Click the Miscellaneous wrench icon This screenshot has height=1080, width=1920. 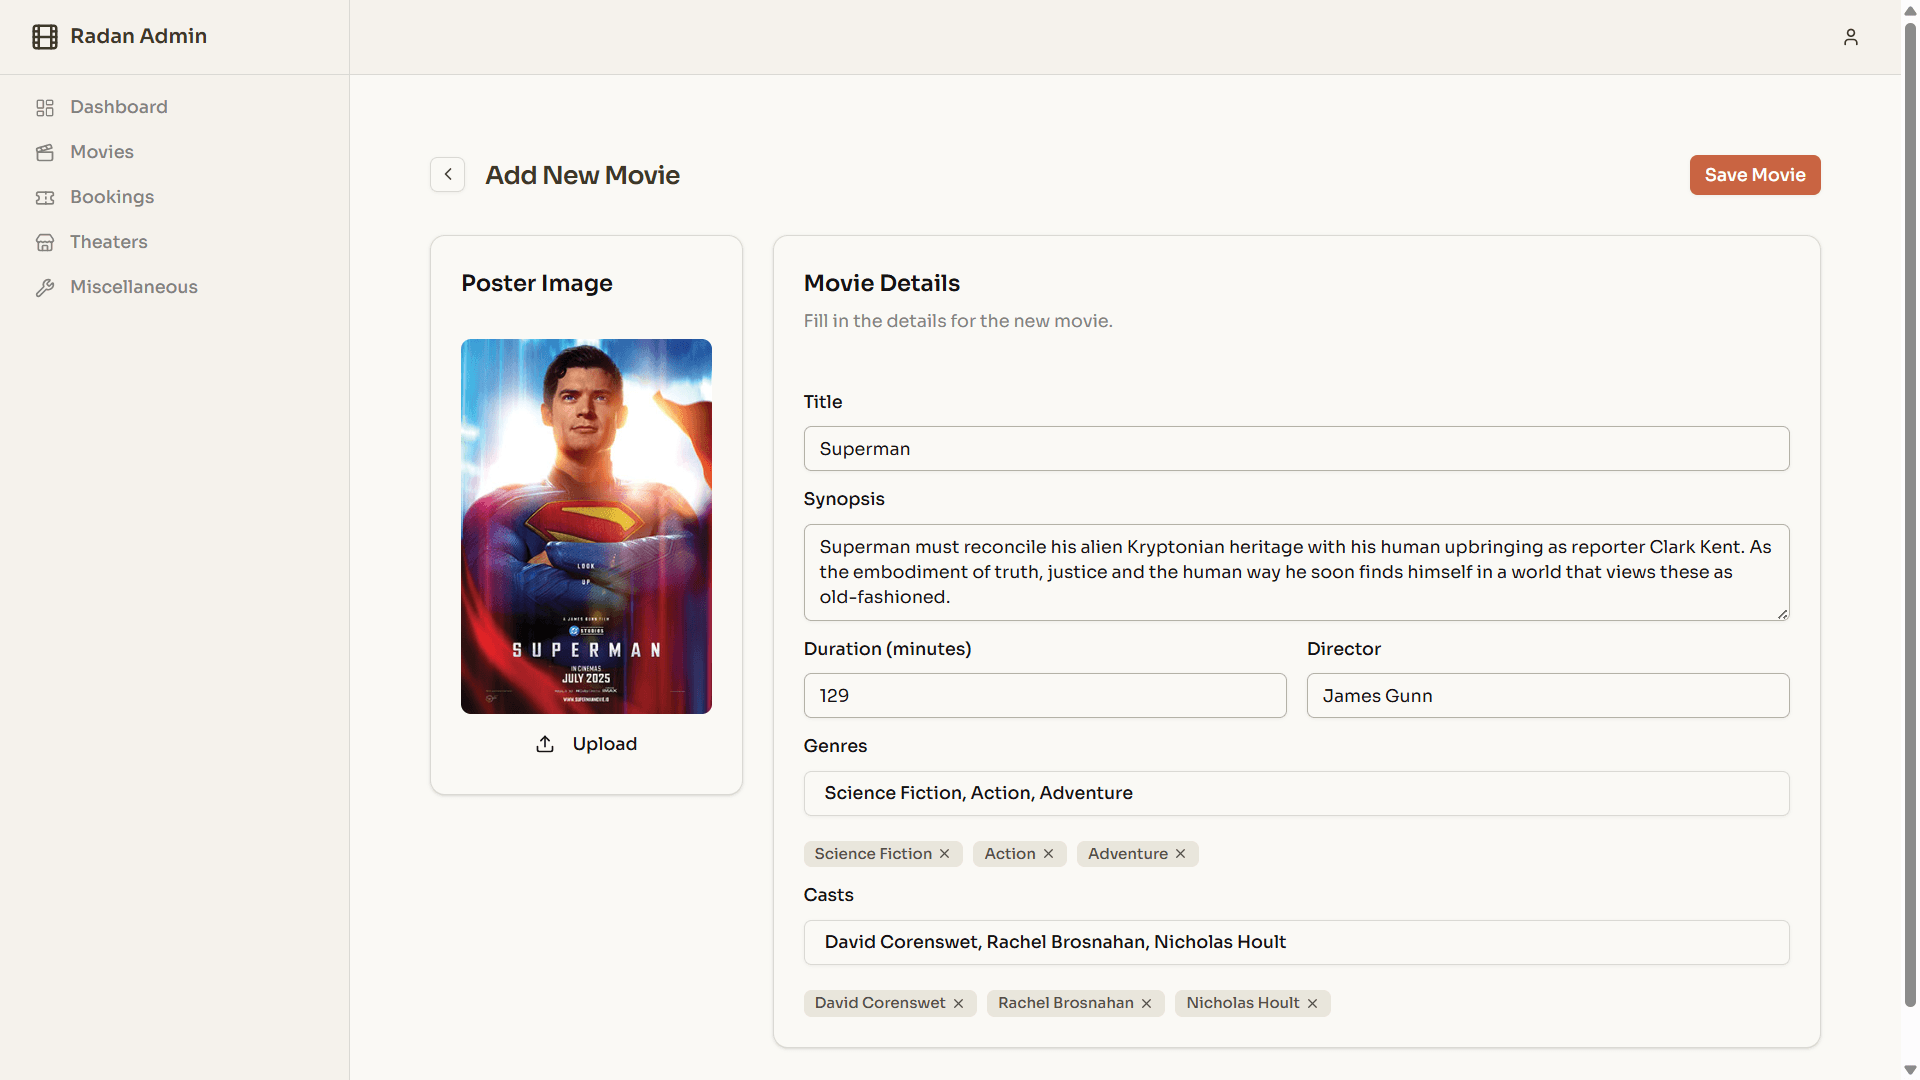point(45,287)
